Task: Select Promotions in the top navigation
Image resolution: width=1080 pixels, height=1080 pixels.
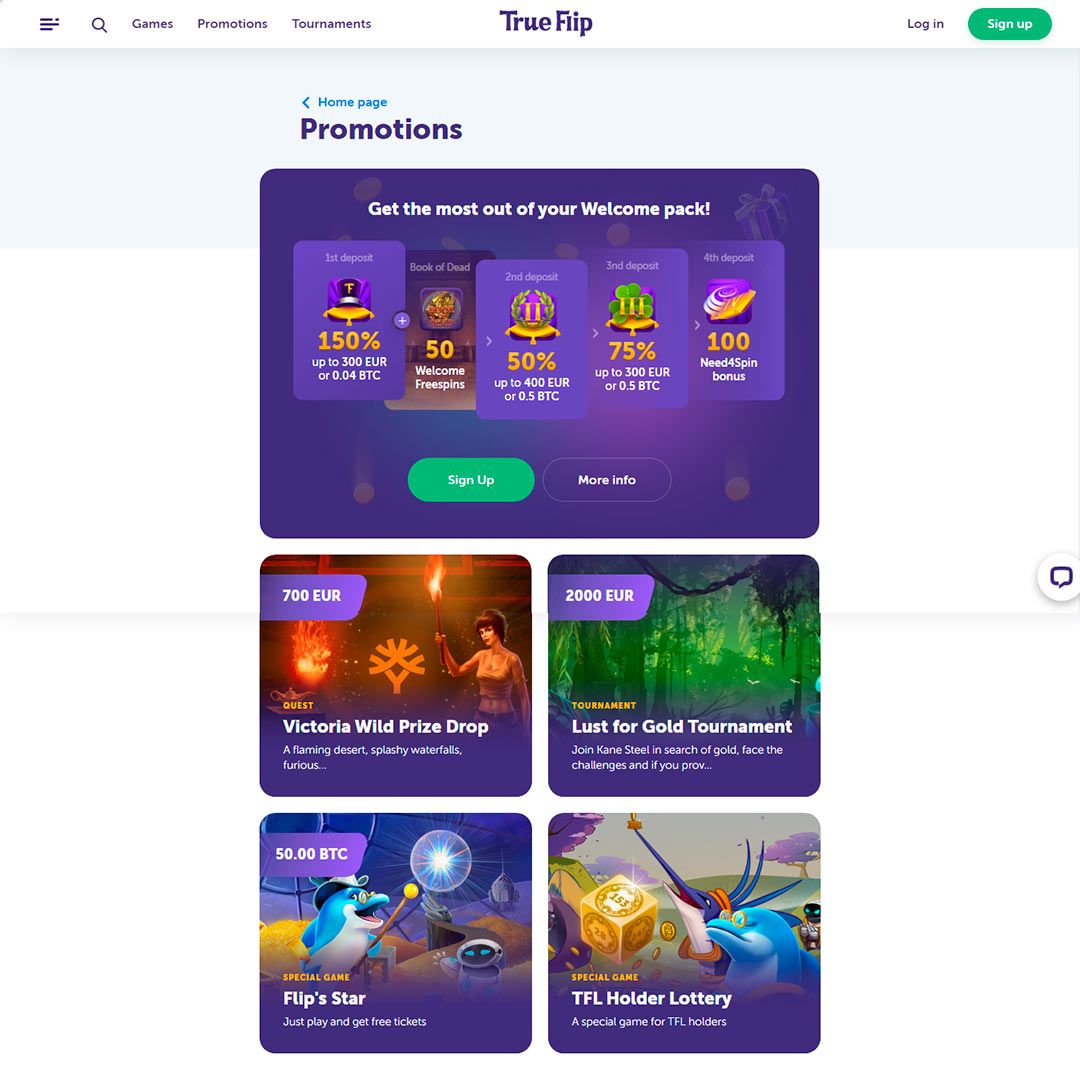Action: (x=232, y=24)
